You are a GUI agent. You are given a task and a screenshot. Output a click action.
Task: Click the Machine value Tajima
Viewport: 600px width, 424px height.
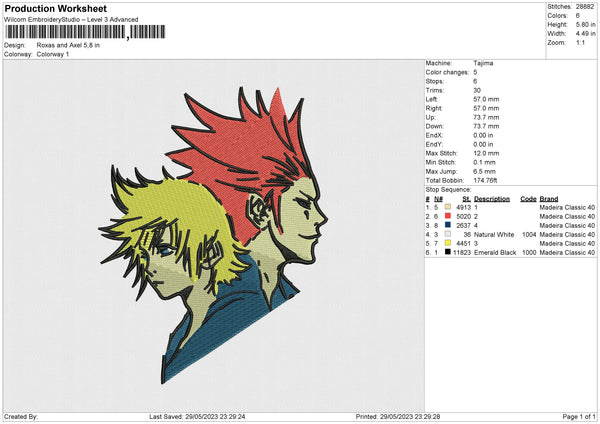click(x=483, y=63)
